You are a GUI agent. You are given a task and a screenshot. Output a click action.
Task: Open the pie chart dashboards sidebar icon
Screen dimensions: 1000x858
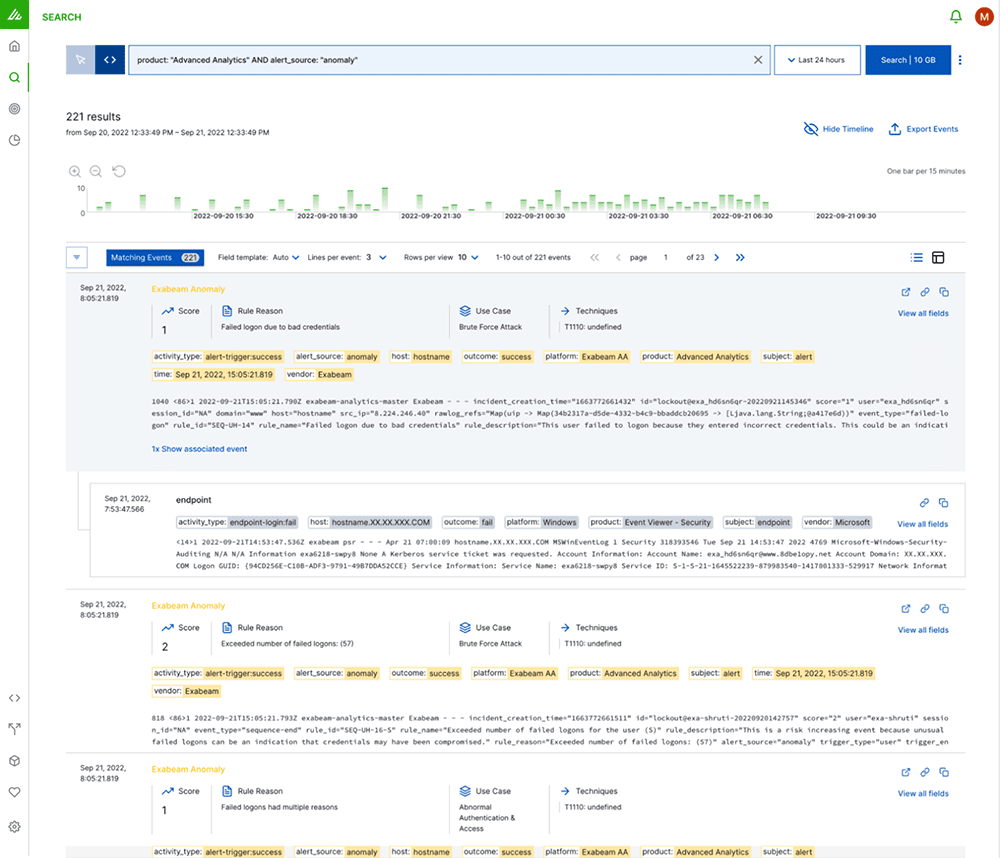tap(14, 140)
